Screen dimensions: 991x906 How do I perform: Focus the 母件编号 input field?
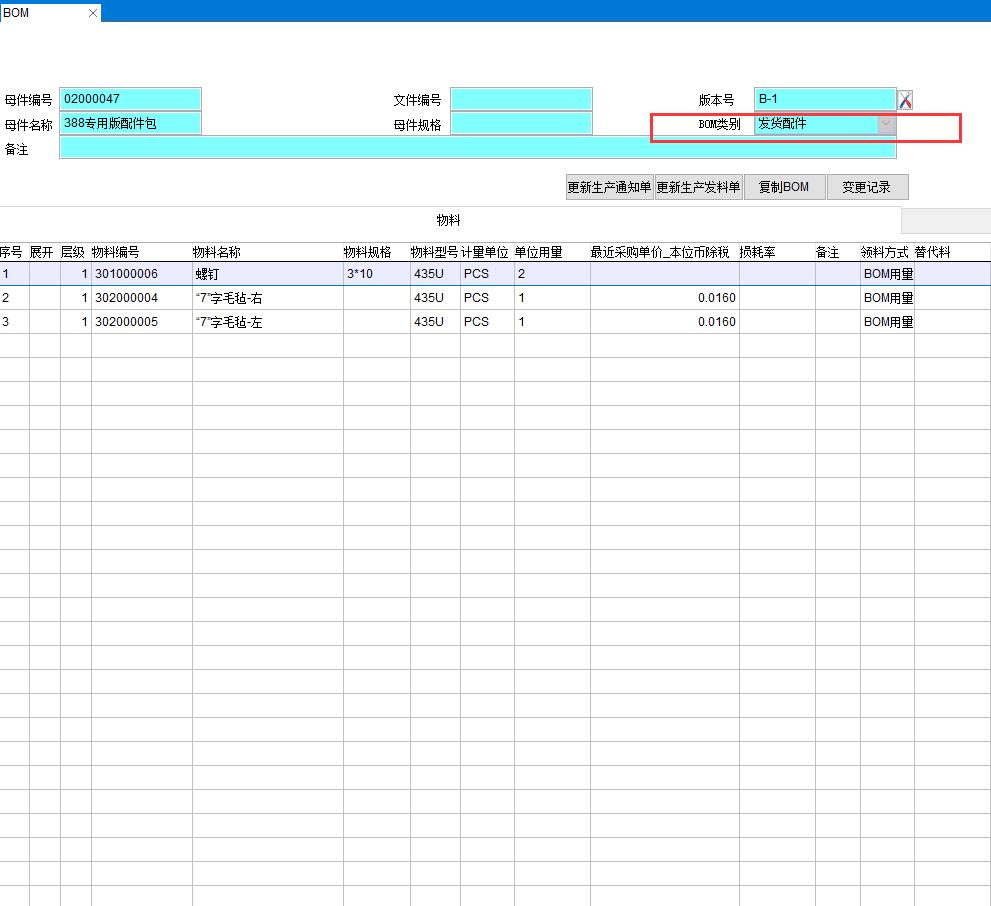click(130, 99)
